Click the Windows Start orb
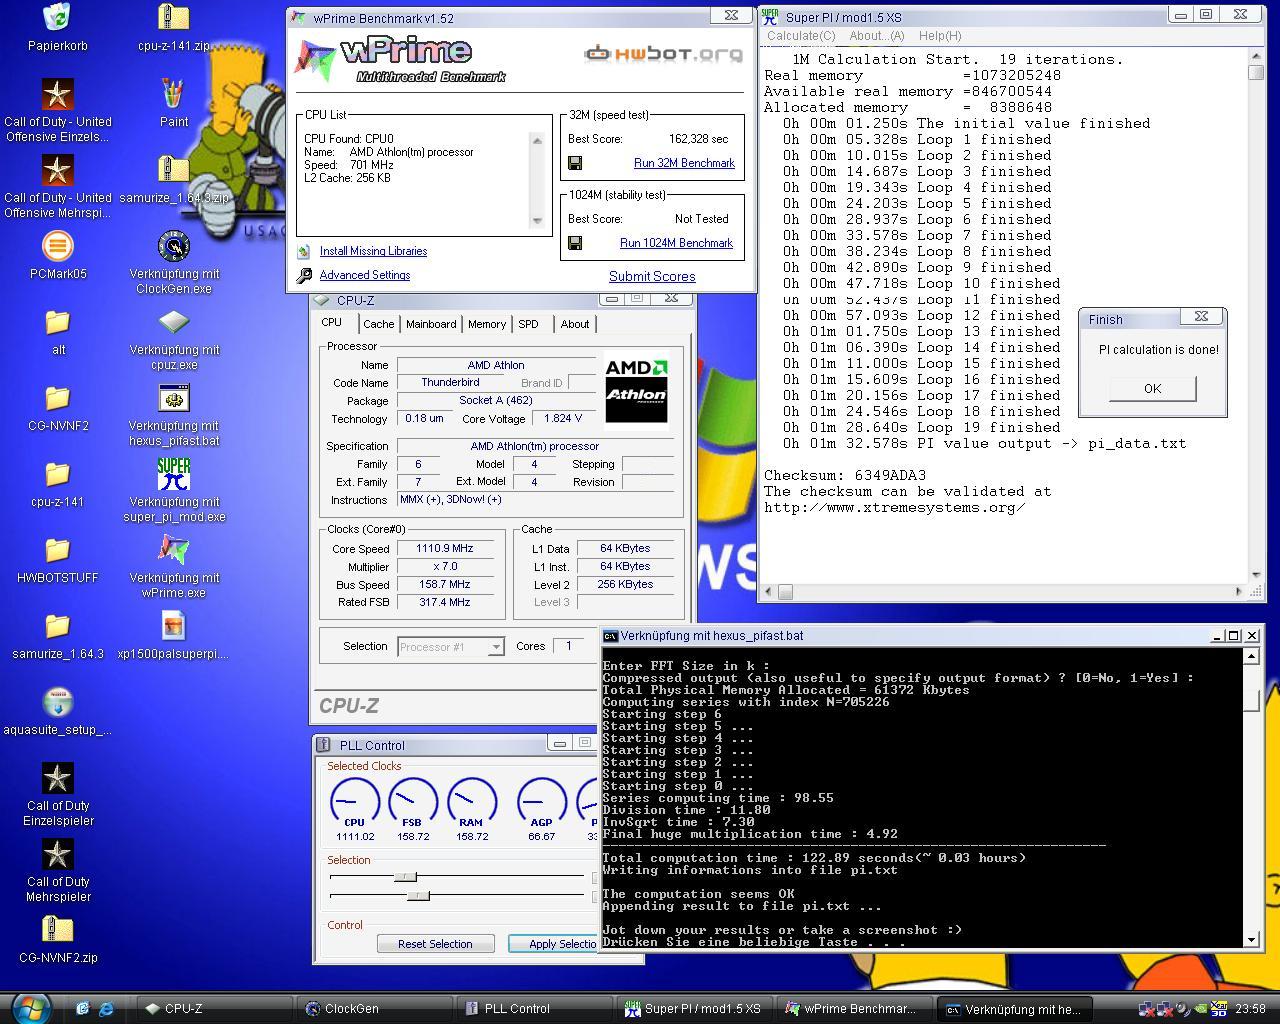This screenshot has width=1280, height=1024. (30, 1007)
